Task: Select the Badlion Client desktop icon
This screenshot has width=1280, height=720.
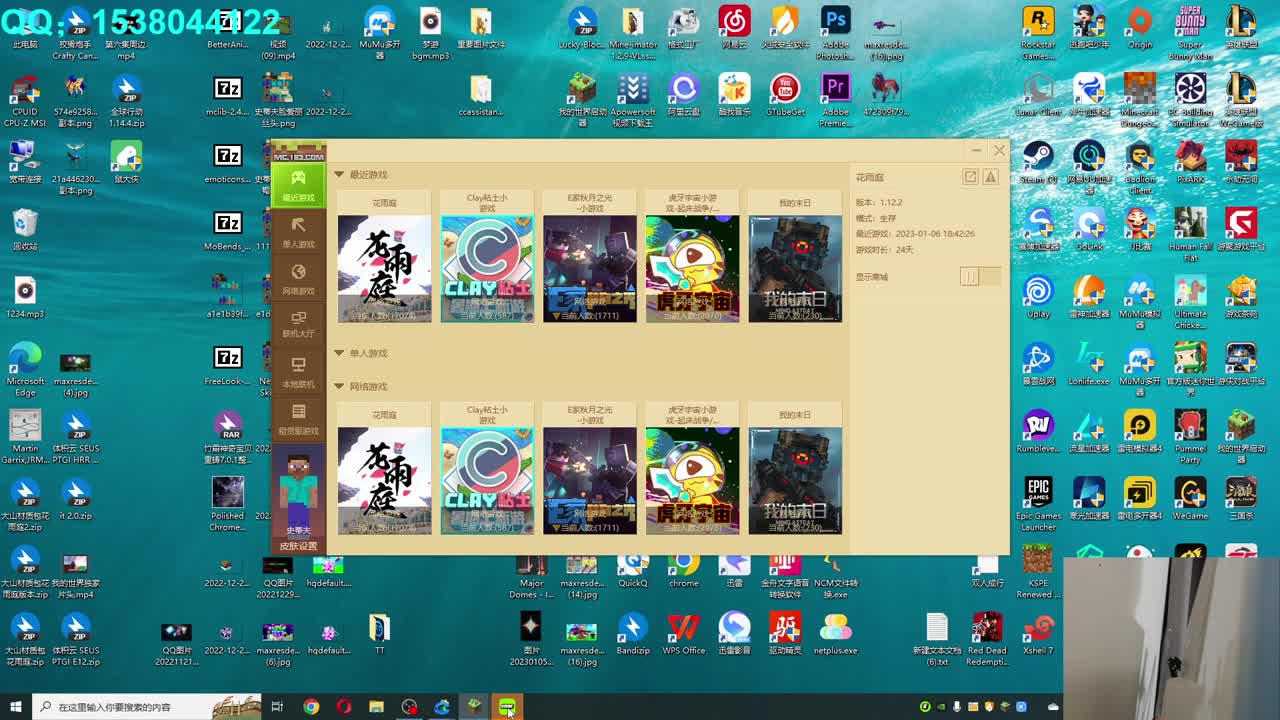Action: click(x=1140, y=168)
